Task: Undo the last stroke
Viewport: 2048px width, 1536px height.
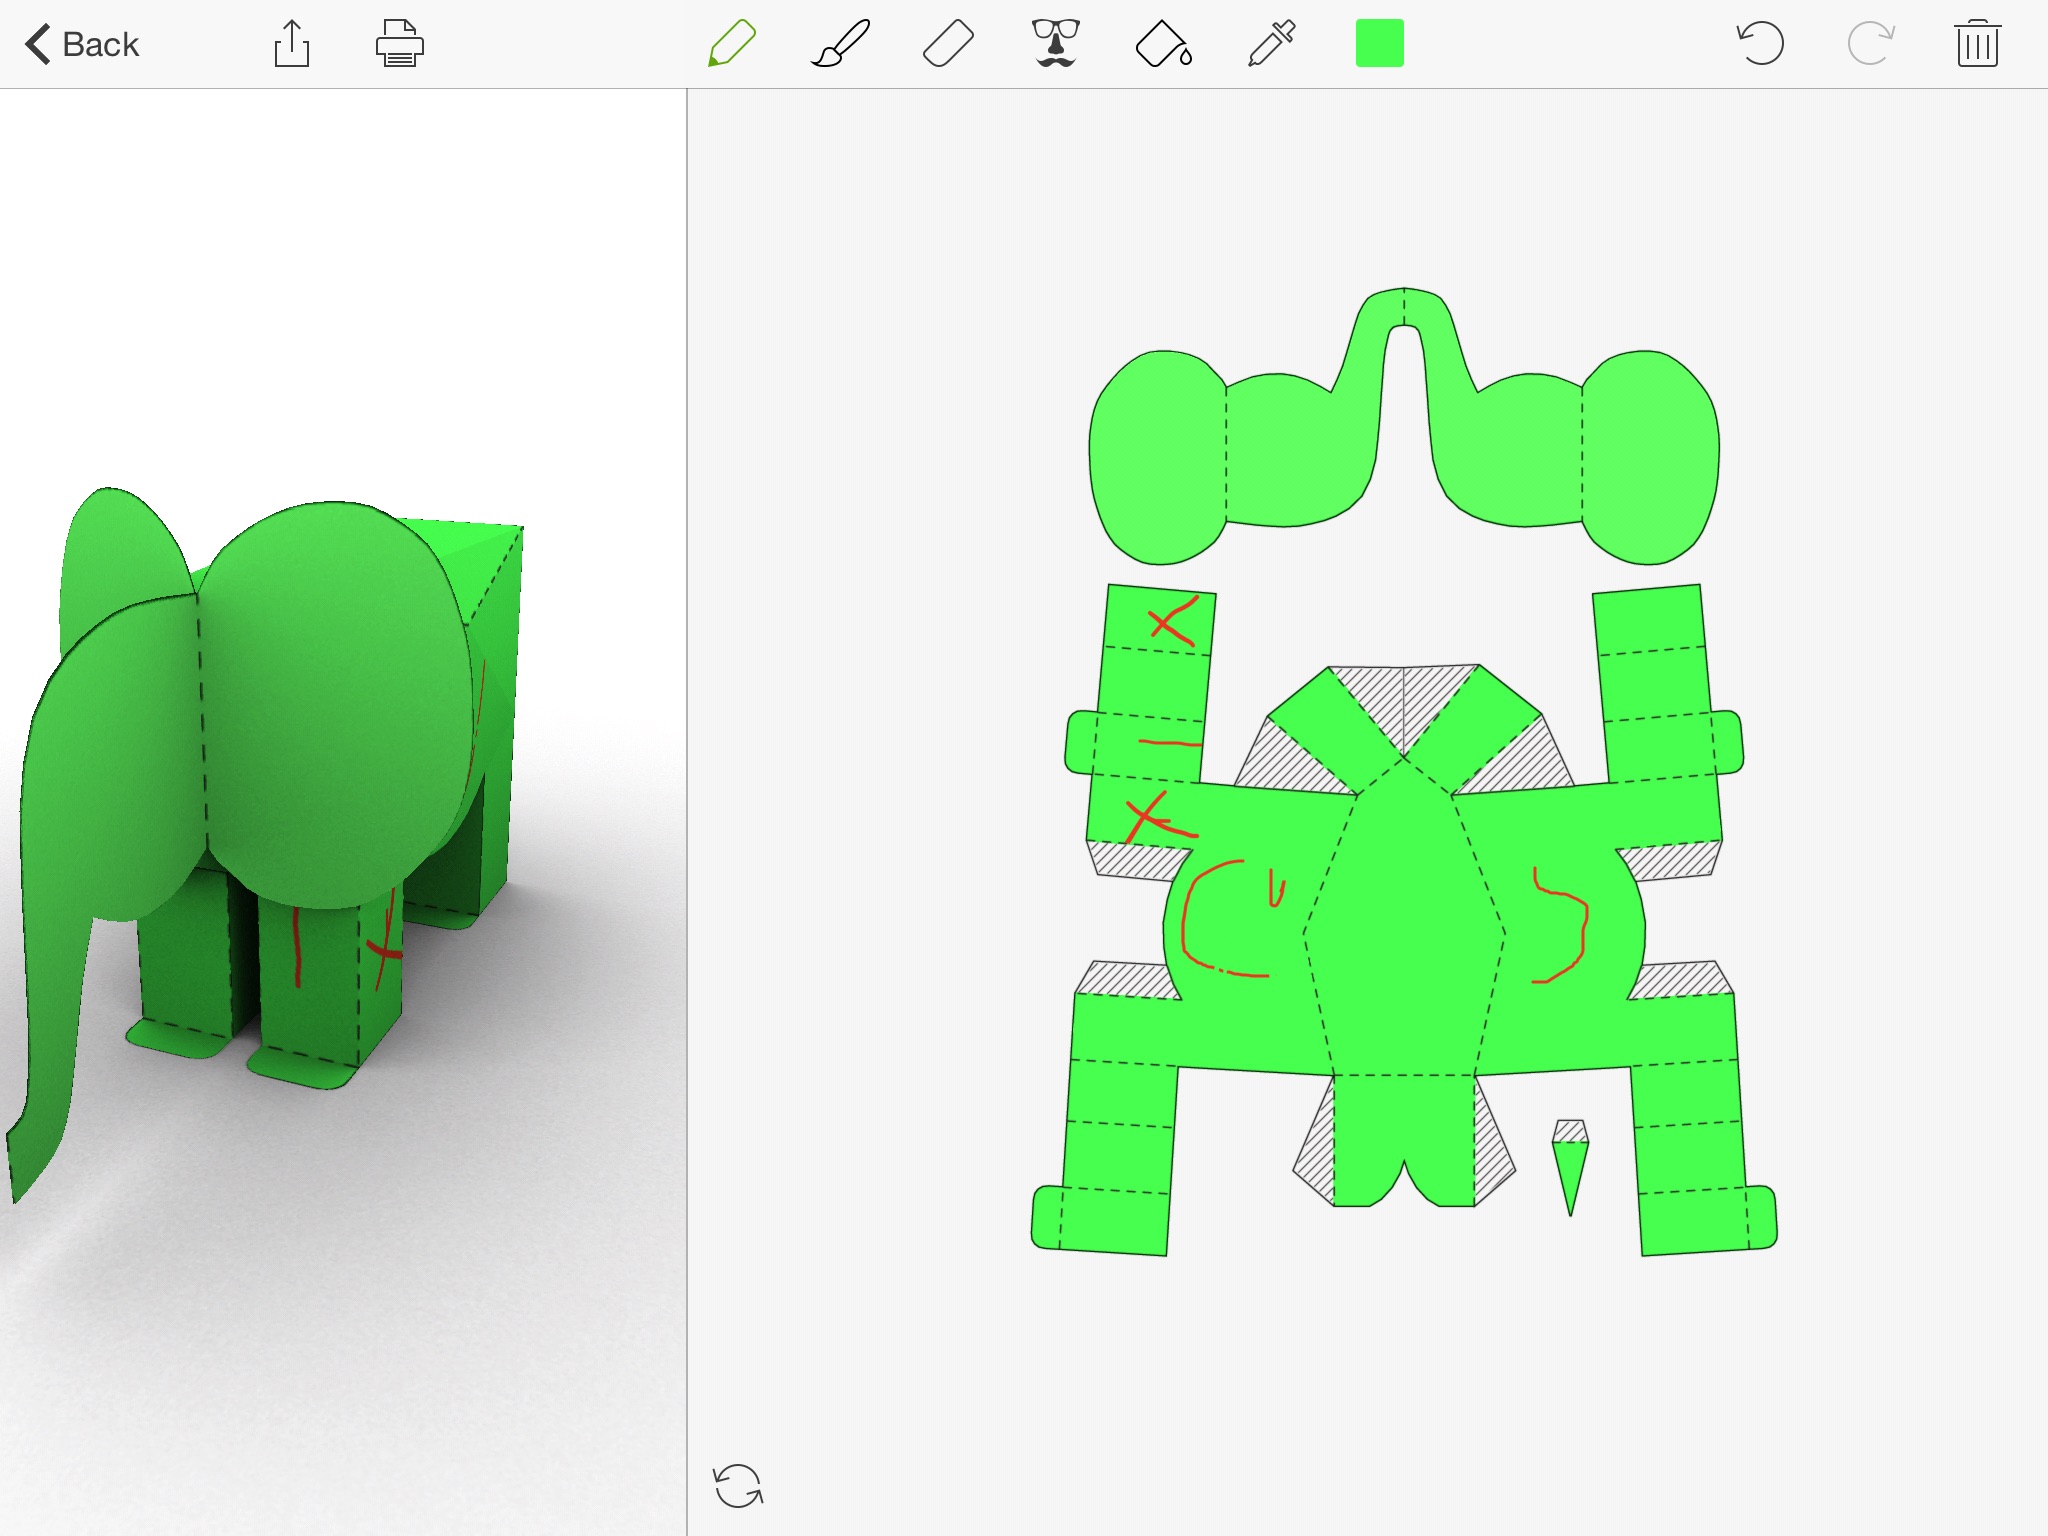Action: tap(1760, 44)
